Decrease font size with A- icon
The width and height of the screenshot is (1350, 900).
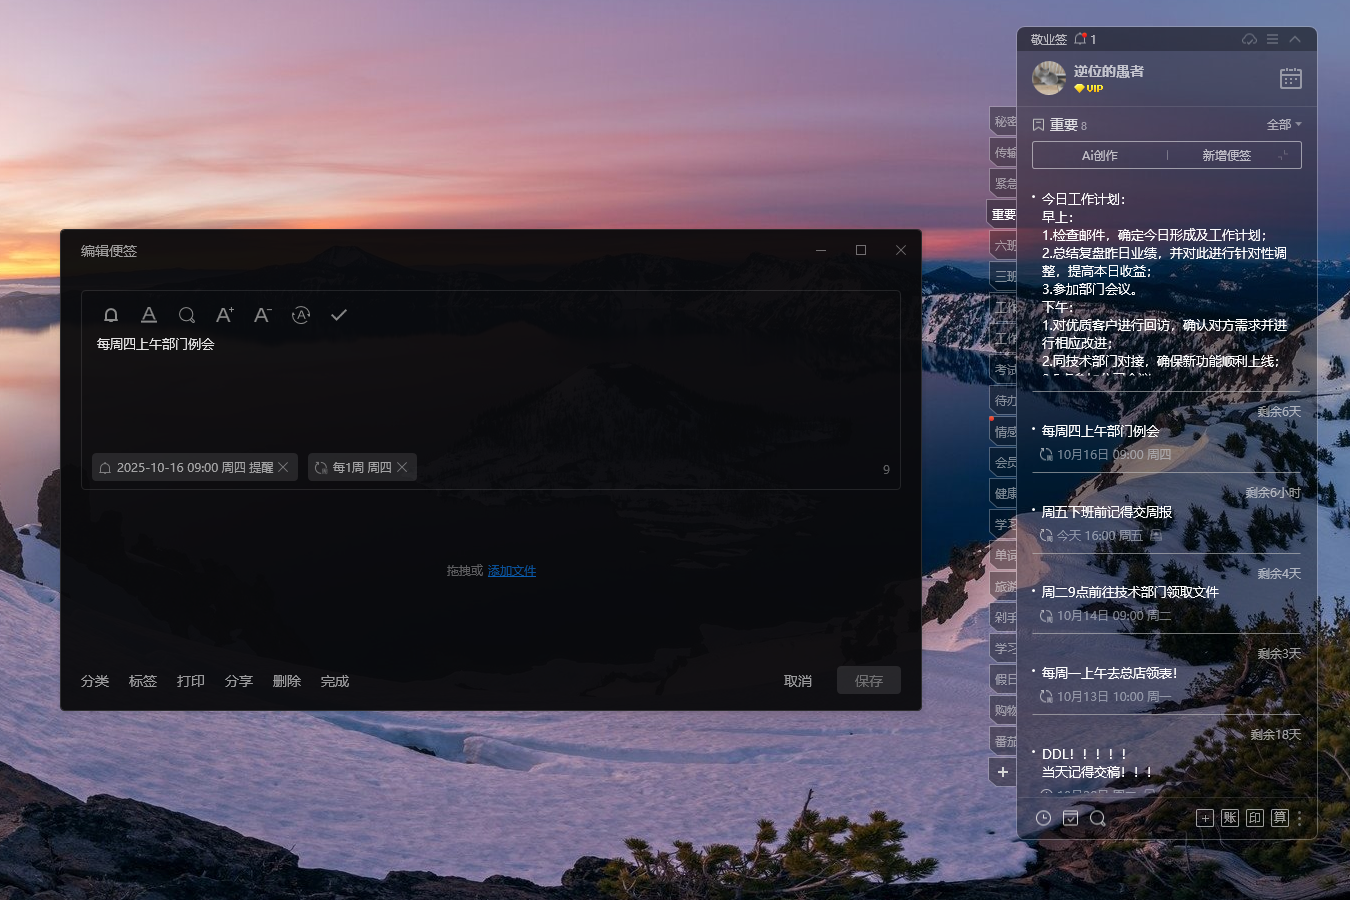(x=262, y=315)
